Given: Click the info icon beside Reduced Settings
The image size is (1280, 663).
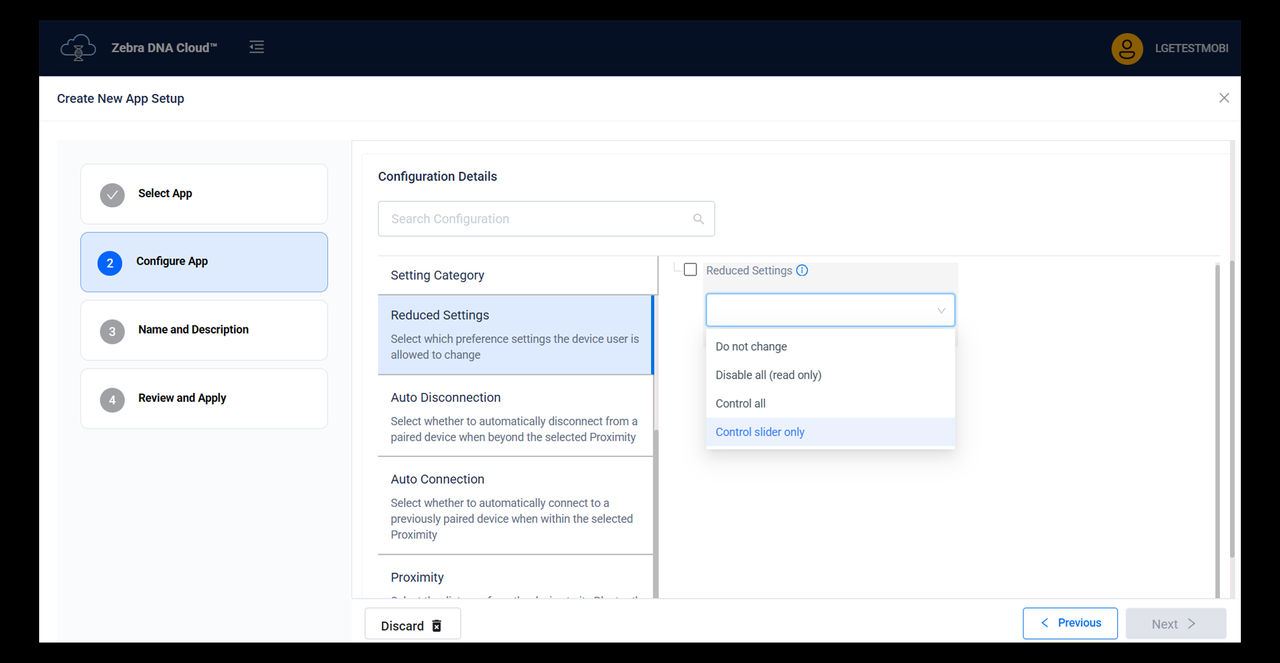Looking at the screenshot, I should 802,270.
